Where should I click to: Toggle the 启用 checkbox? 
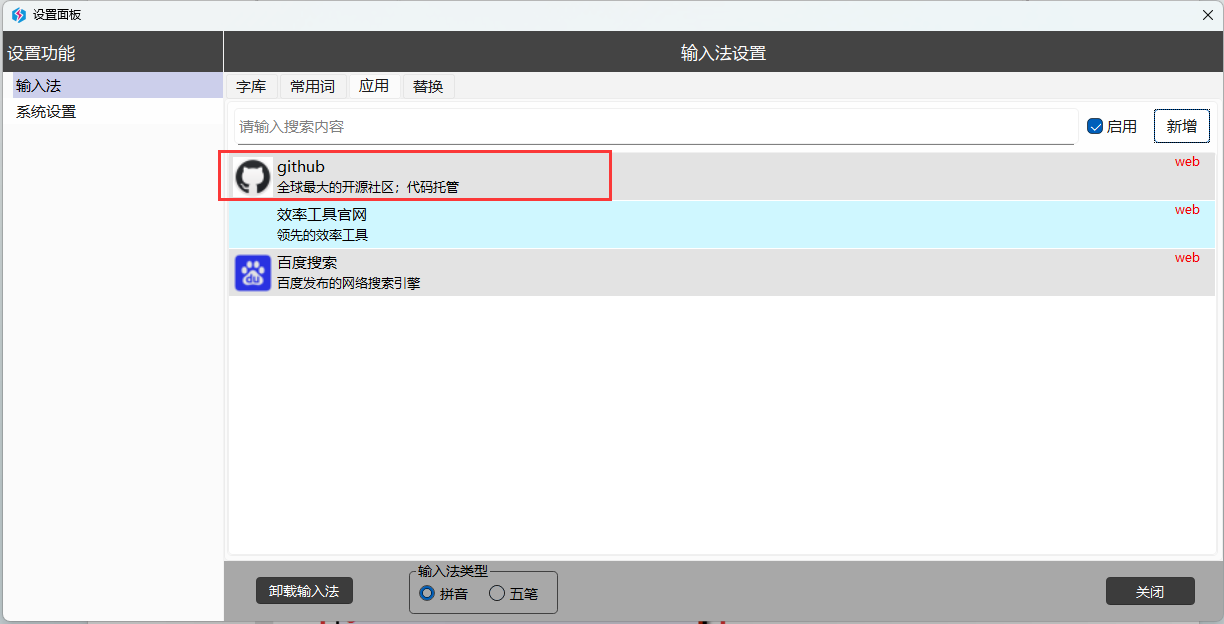pyautogui.click(x=1095, y=126)
